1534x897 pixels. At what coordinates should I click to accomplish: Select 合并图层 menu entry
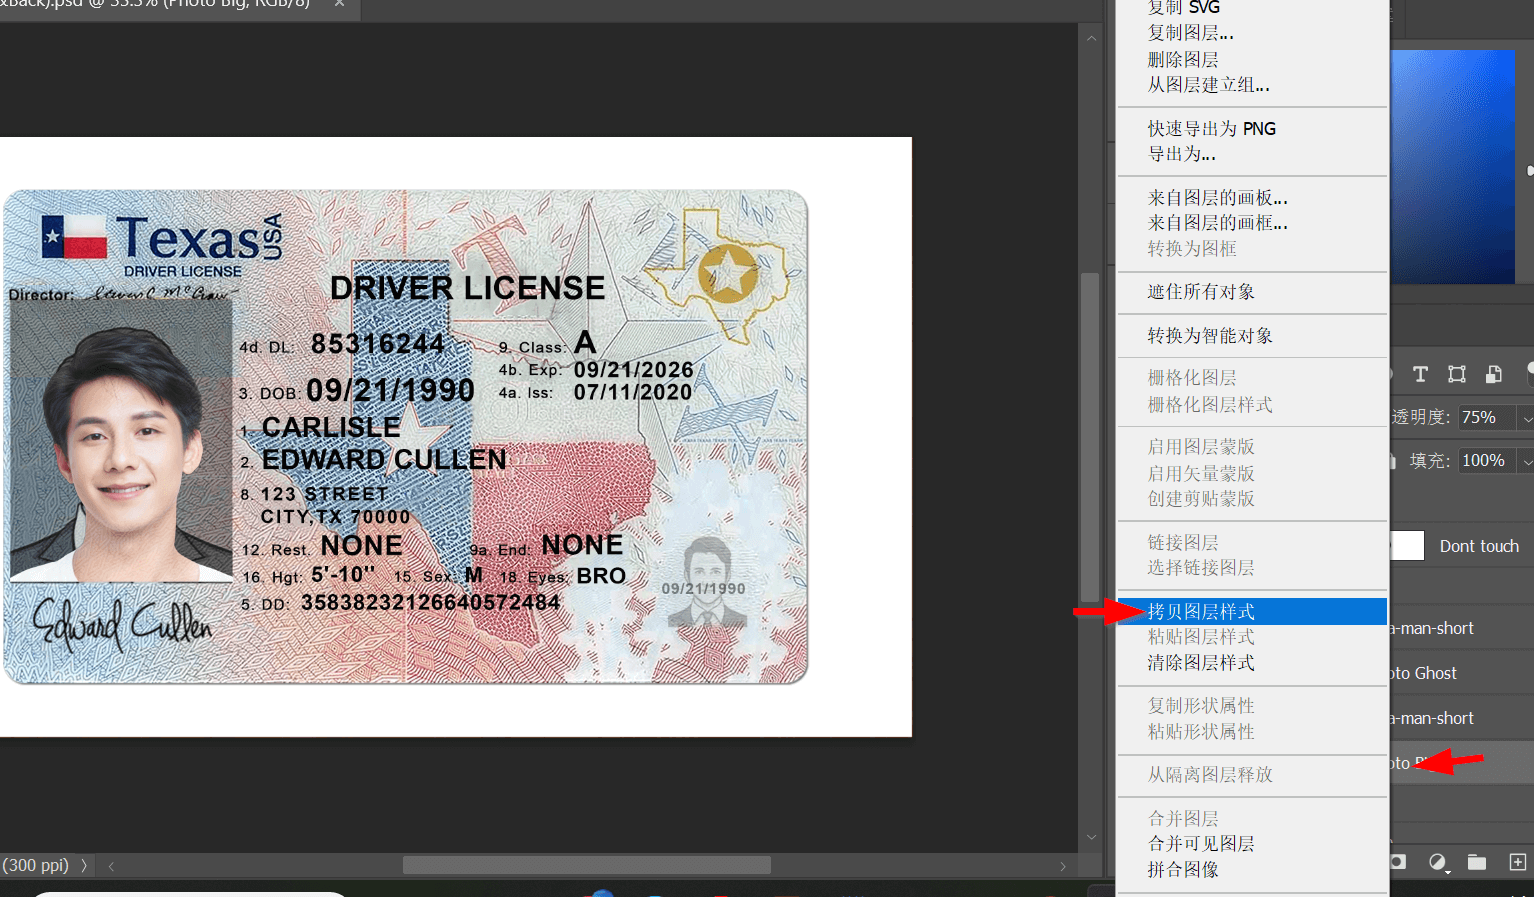click(1182, 818)
